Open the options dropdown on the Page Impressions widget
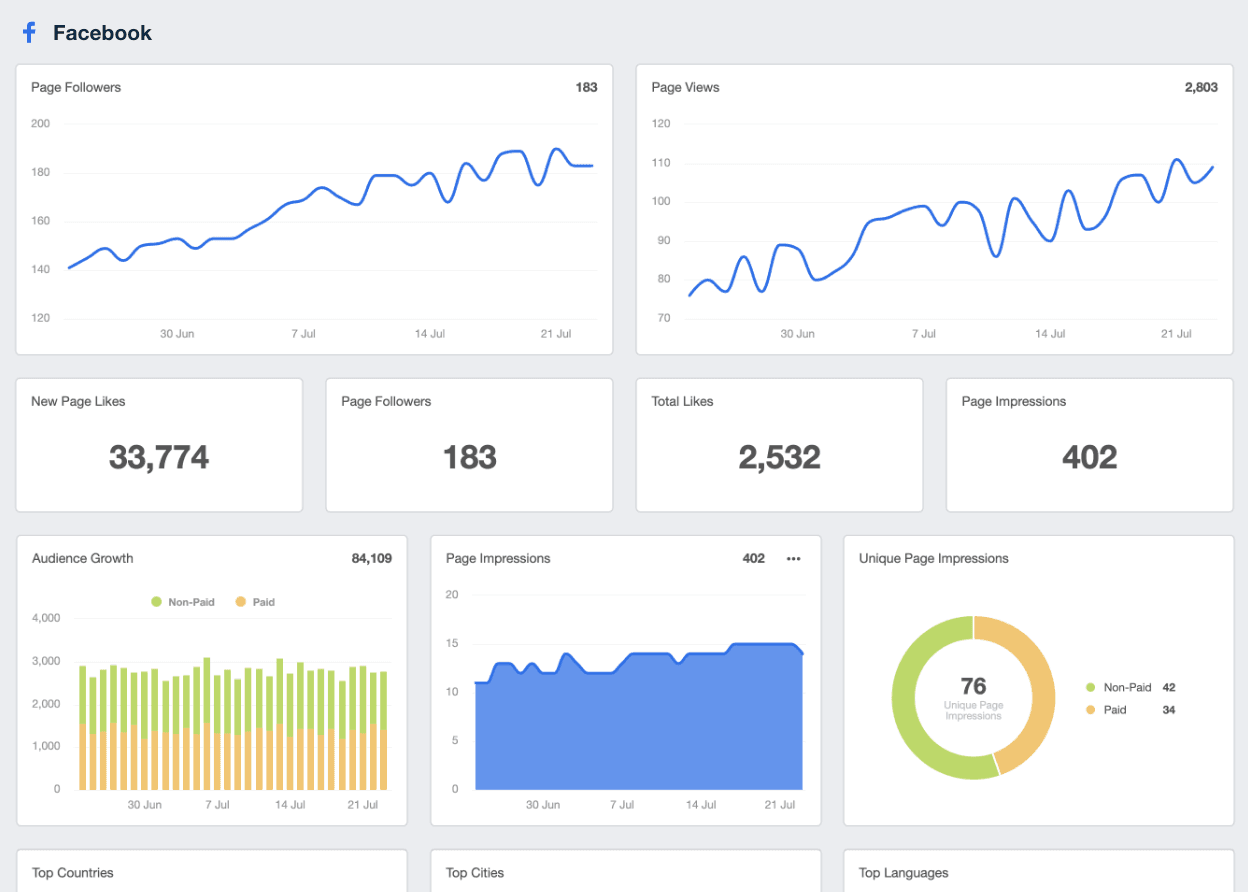The width and height of the screenshot is (1248, 892). pos(793,558)
